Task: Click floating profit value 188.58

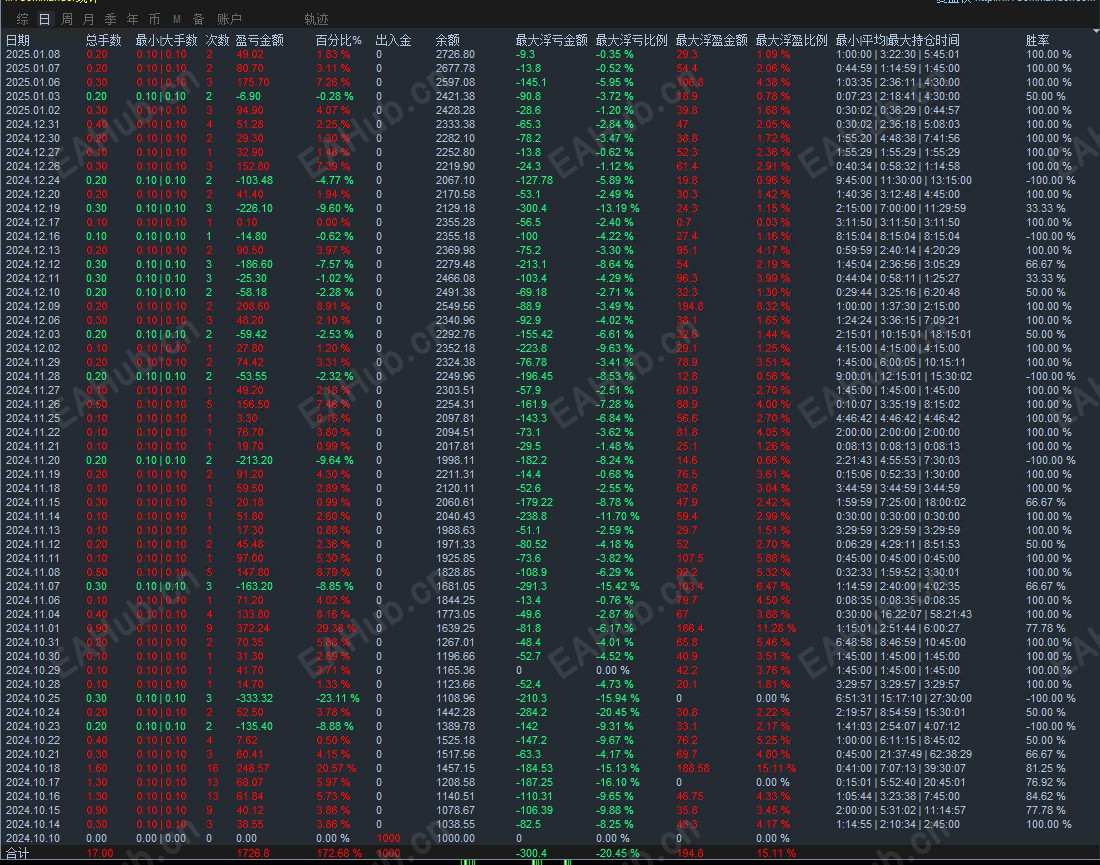Action: pyautogui.click(x=692, y=768)
